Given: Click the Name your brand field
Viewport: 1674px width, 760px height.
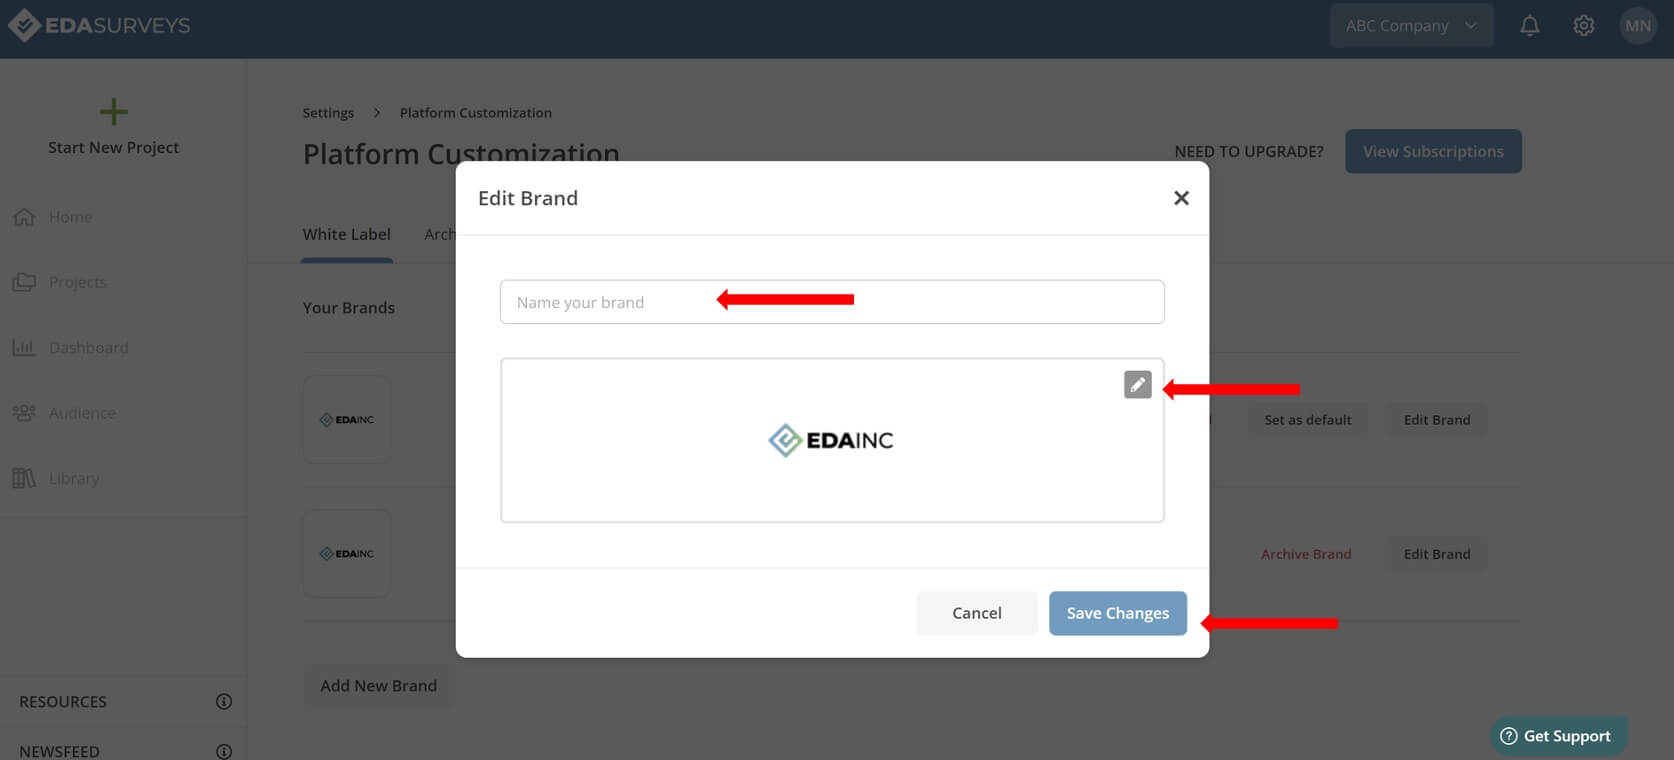Looking at the screenshot, I should tap(832, 302).
